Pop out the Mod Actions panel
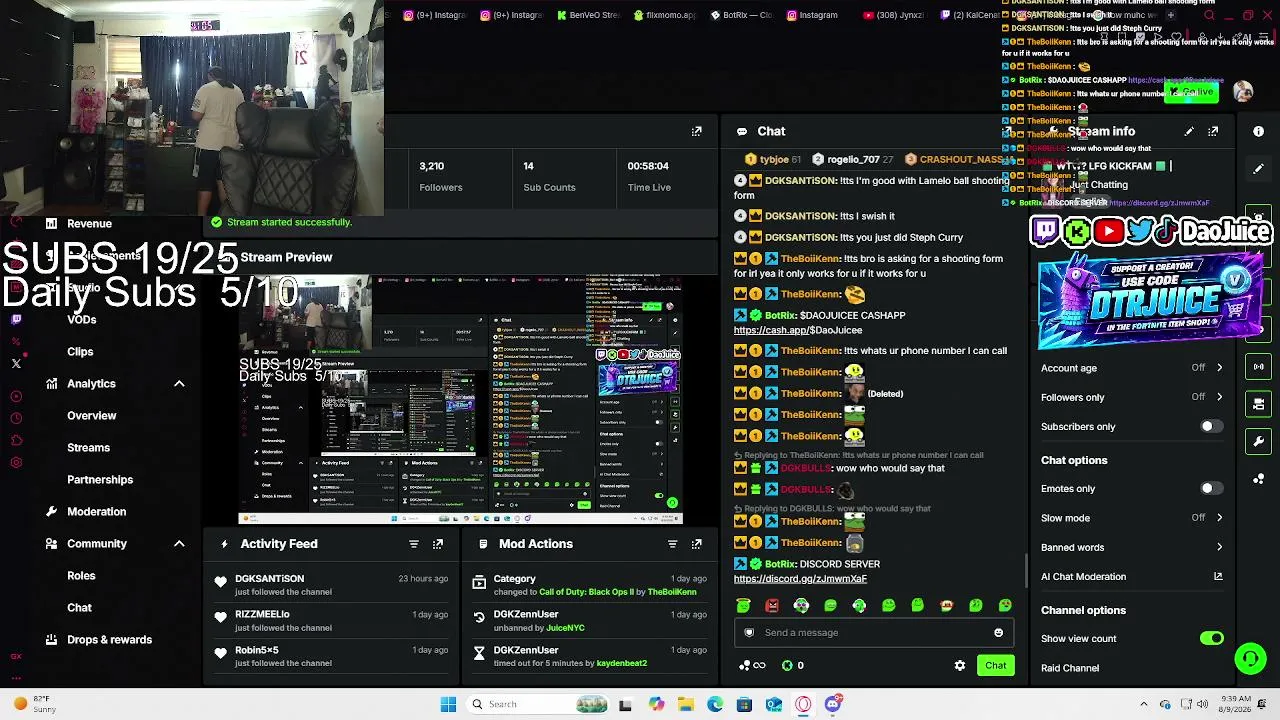The image size is (1280, 720). click(697, 544)
